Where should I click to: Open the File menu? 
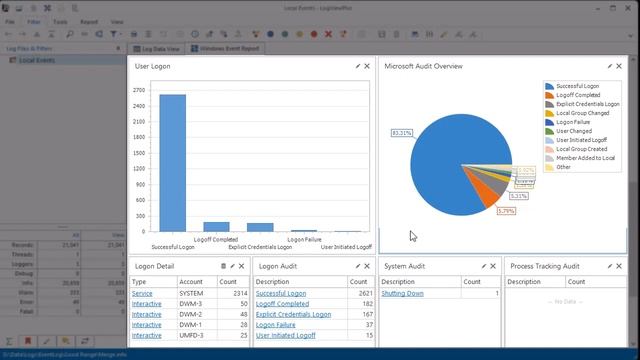10,22
